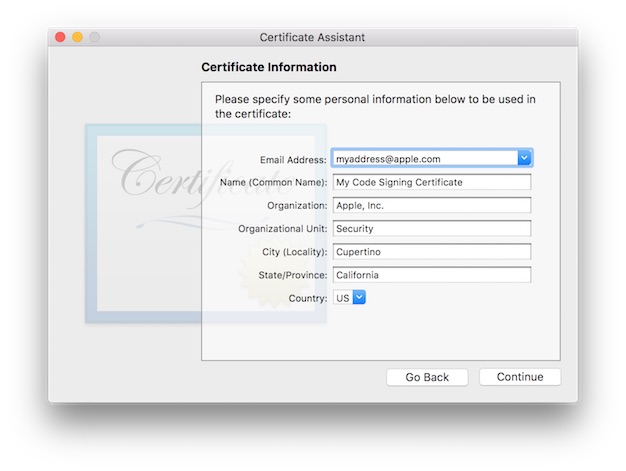Focus the Organizational Unit field
The image size is (626, 471).
click(431, 228)
